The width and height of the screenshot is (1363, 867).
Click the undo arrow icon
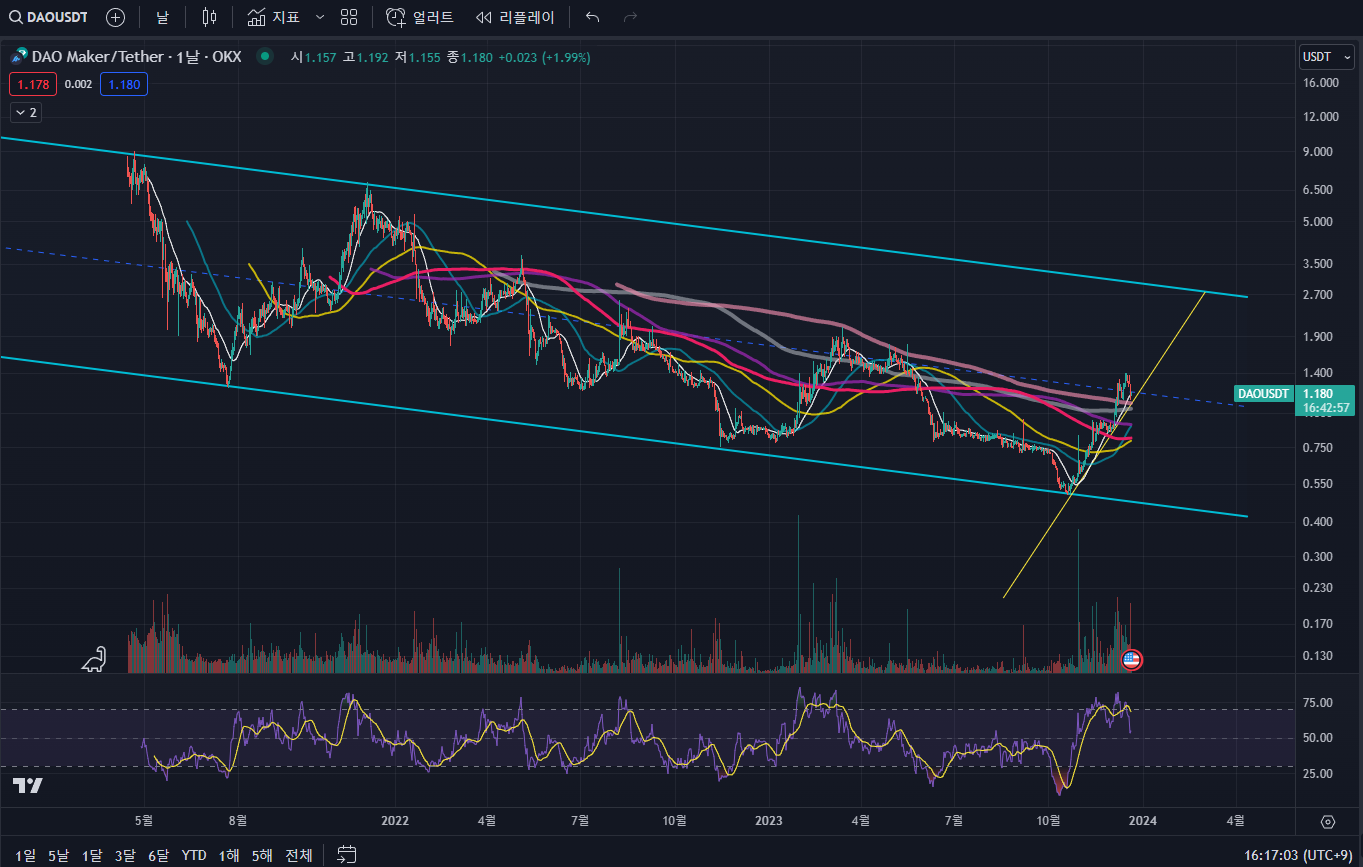point(593,17)
